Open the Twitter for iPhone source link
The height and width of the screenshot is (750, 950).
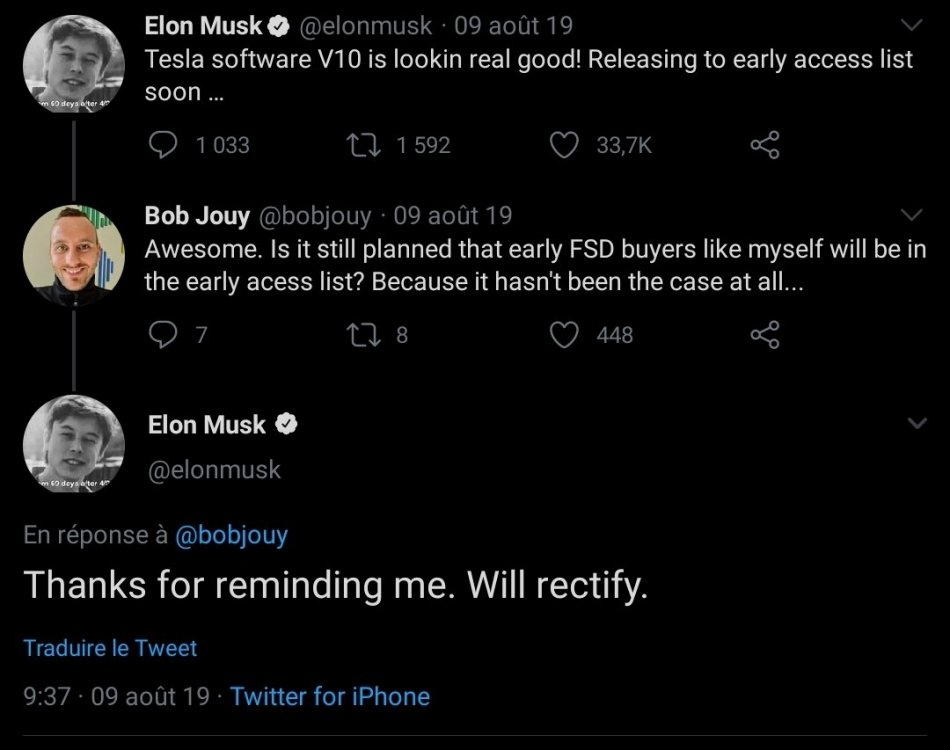coord(330,696)
